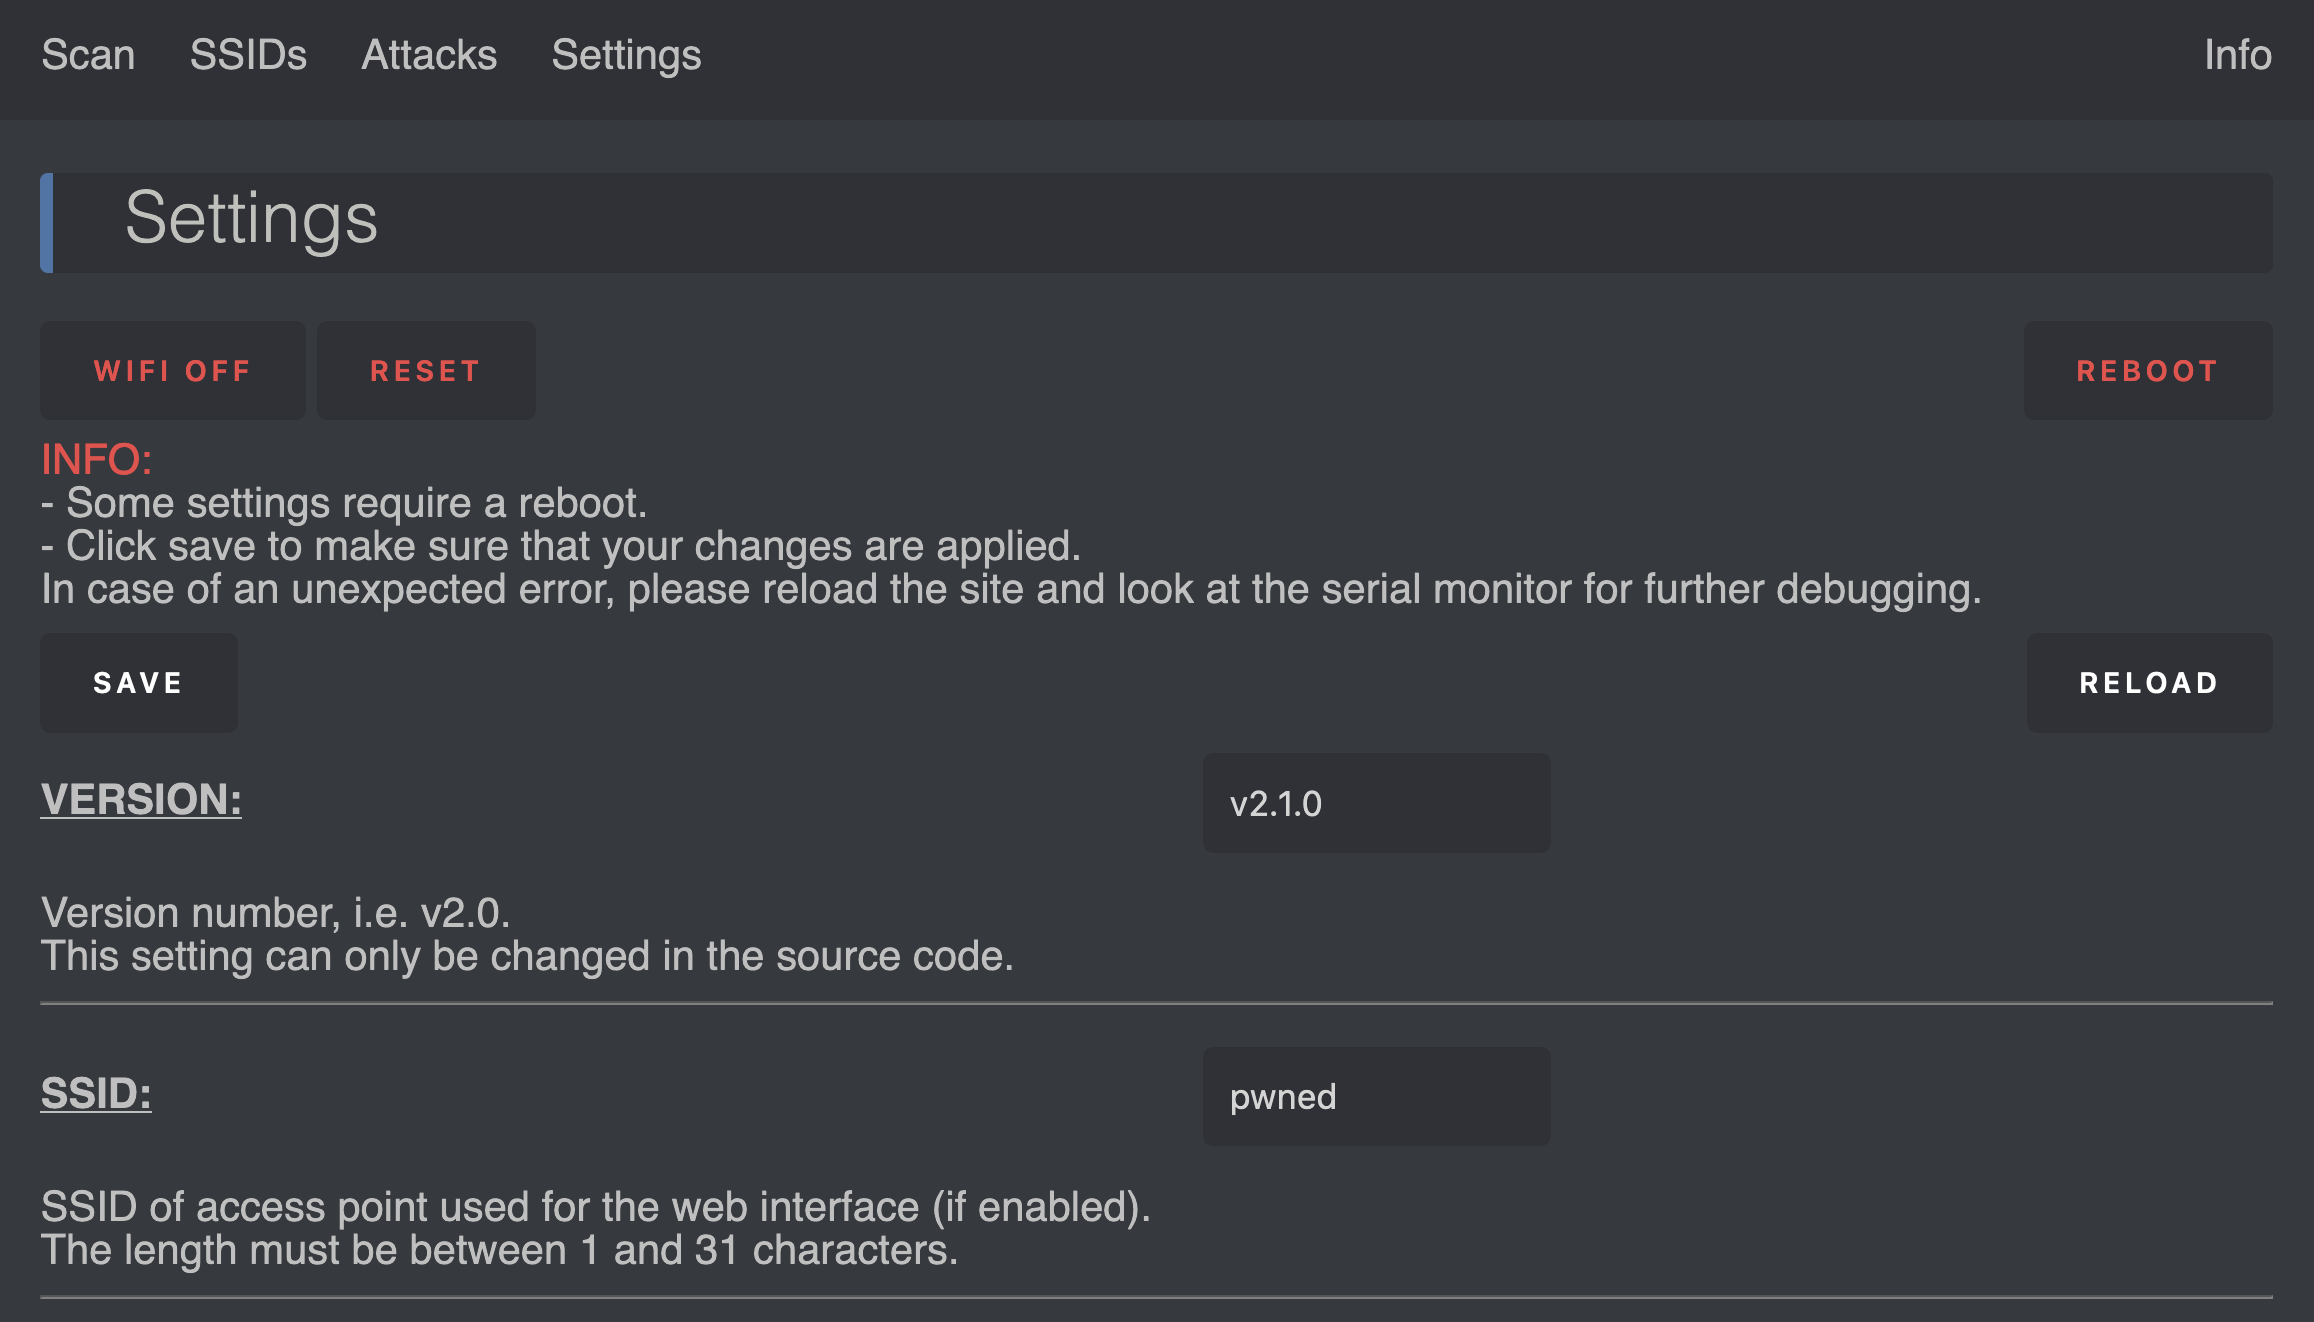This screenshot has height=1322, width=2314.
Task: Click the red INFO: heading
Action: pyautogui.click(x=96, y=459)
